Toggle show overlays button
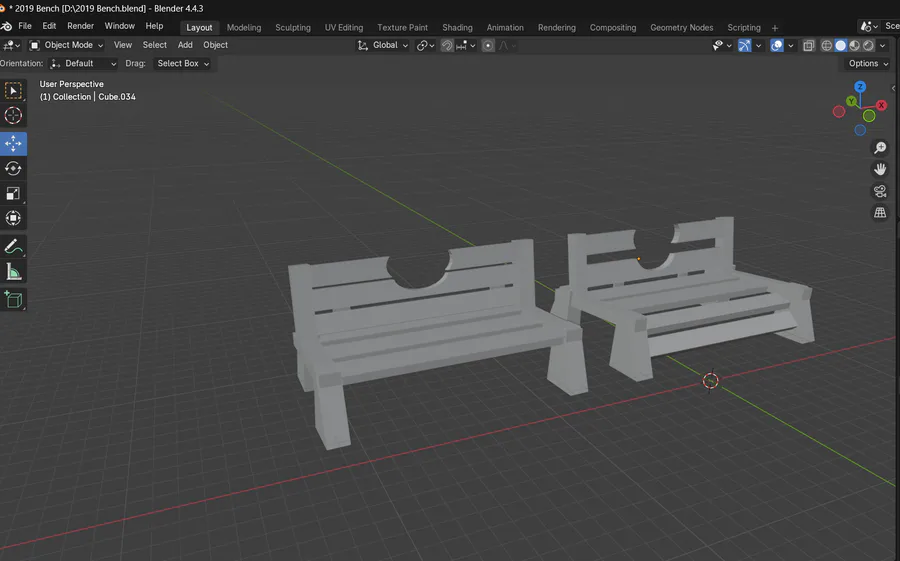The width and height of the screenshot is (900, 561). point(777,45)
